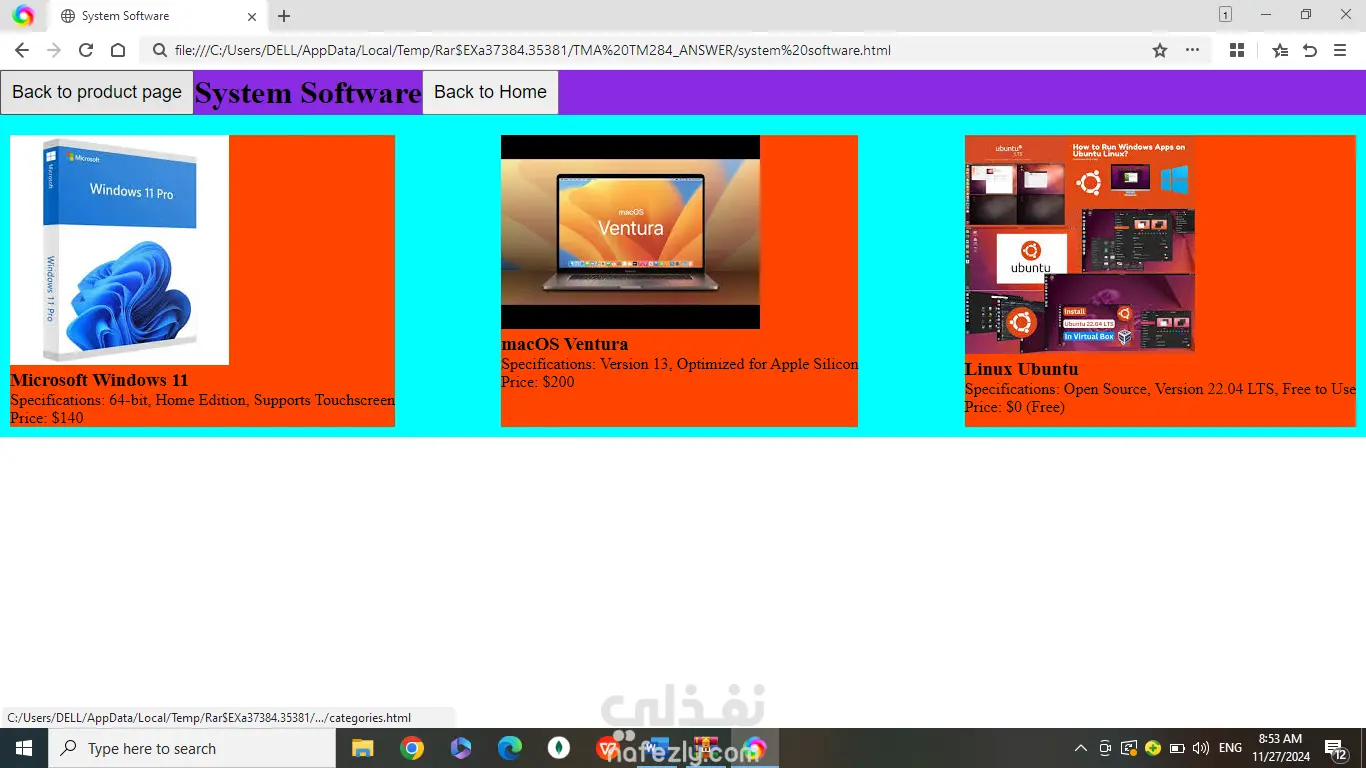Bookmark this page with the star

pyautogui.click(x=1160, y=50)
